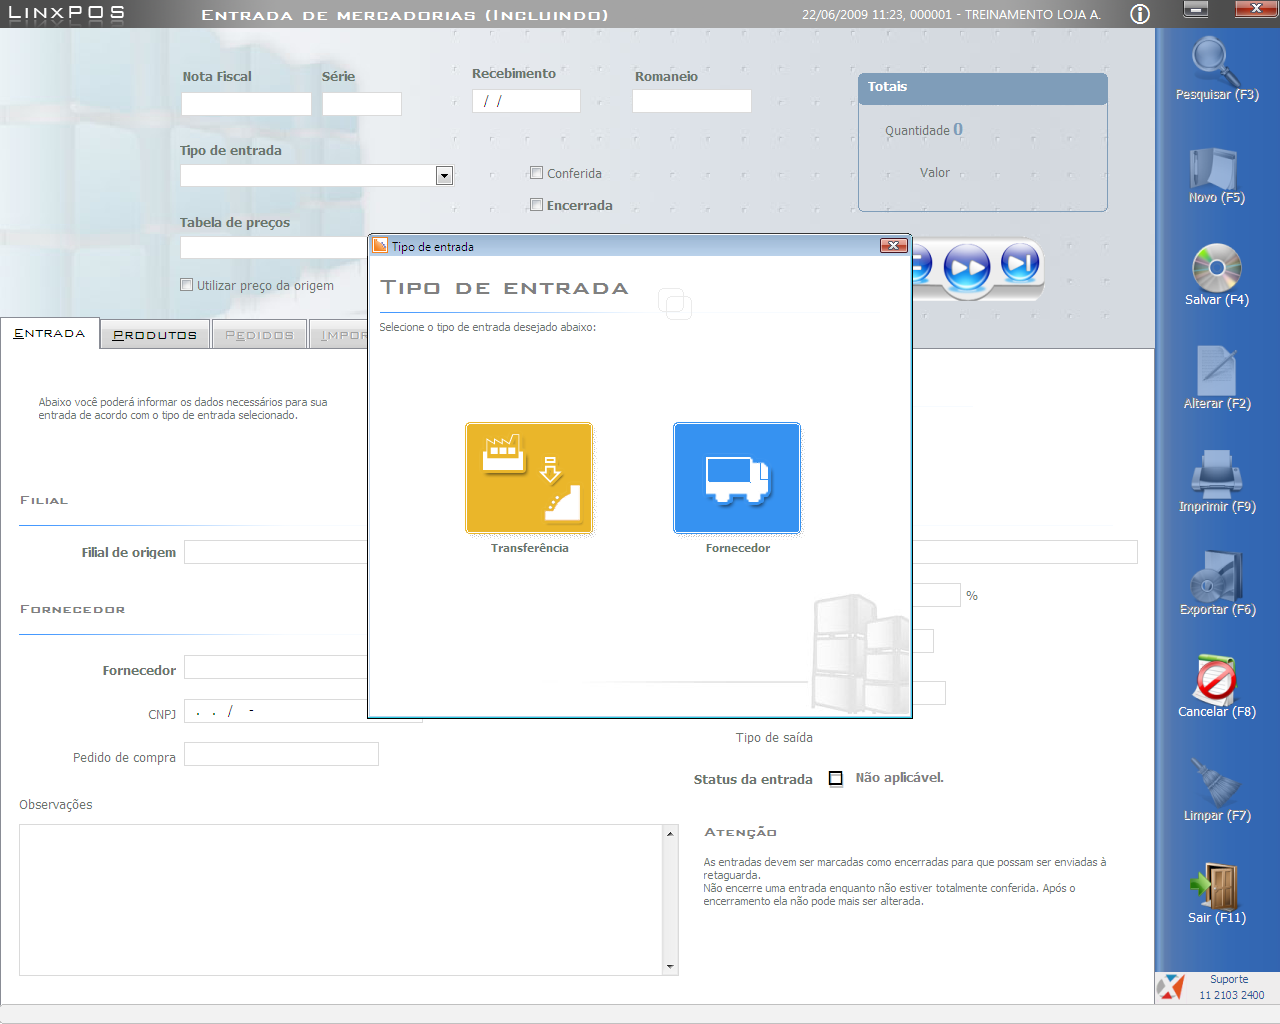Focus the Nota Fiscal field

pos(246,104)
